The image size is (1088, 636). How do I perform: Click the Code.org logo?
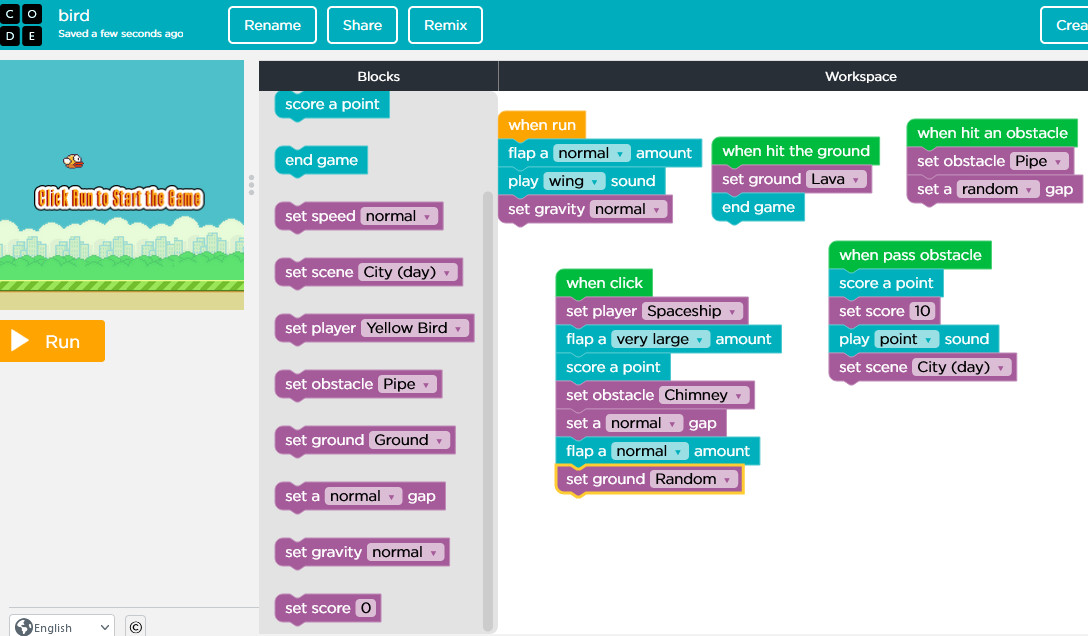point(21,25)
